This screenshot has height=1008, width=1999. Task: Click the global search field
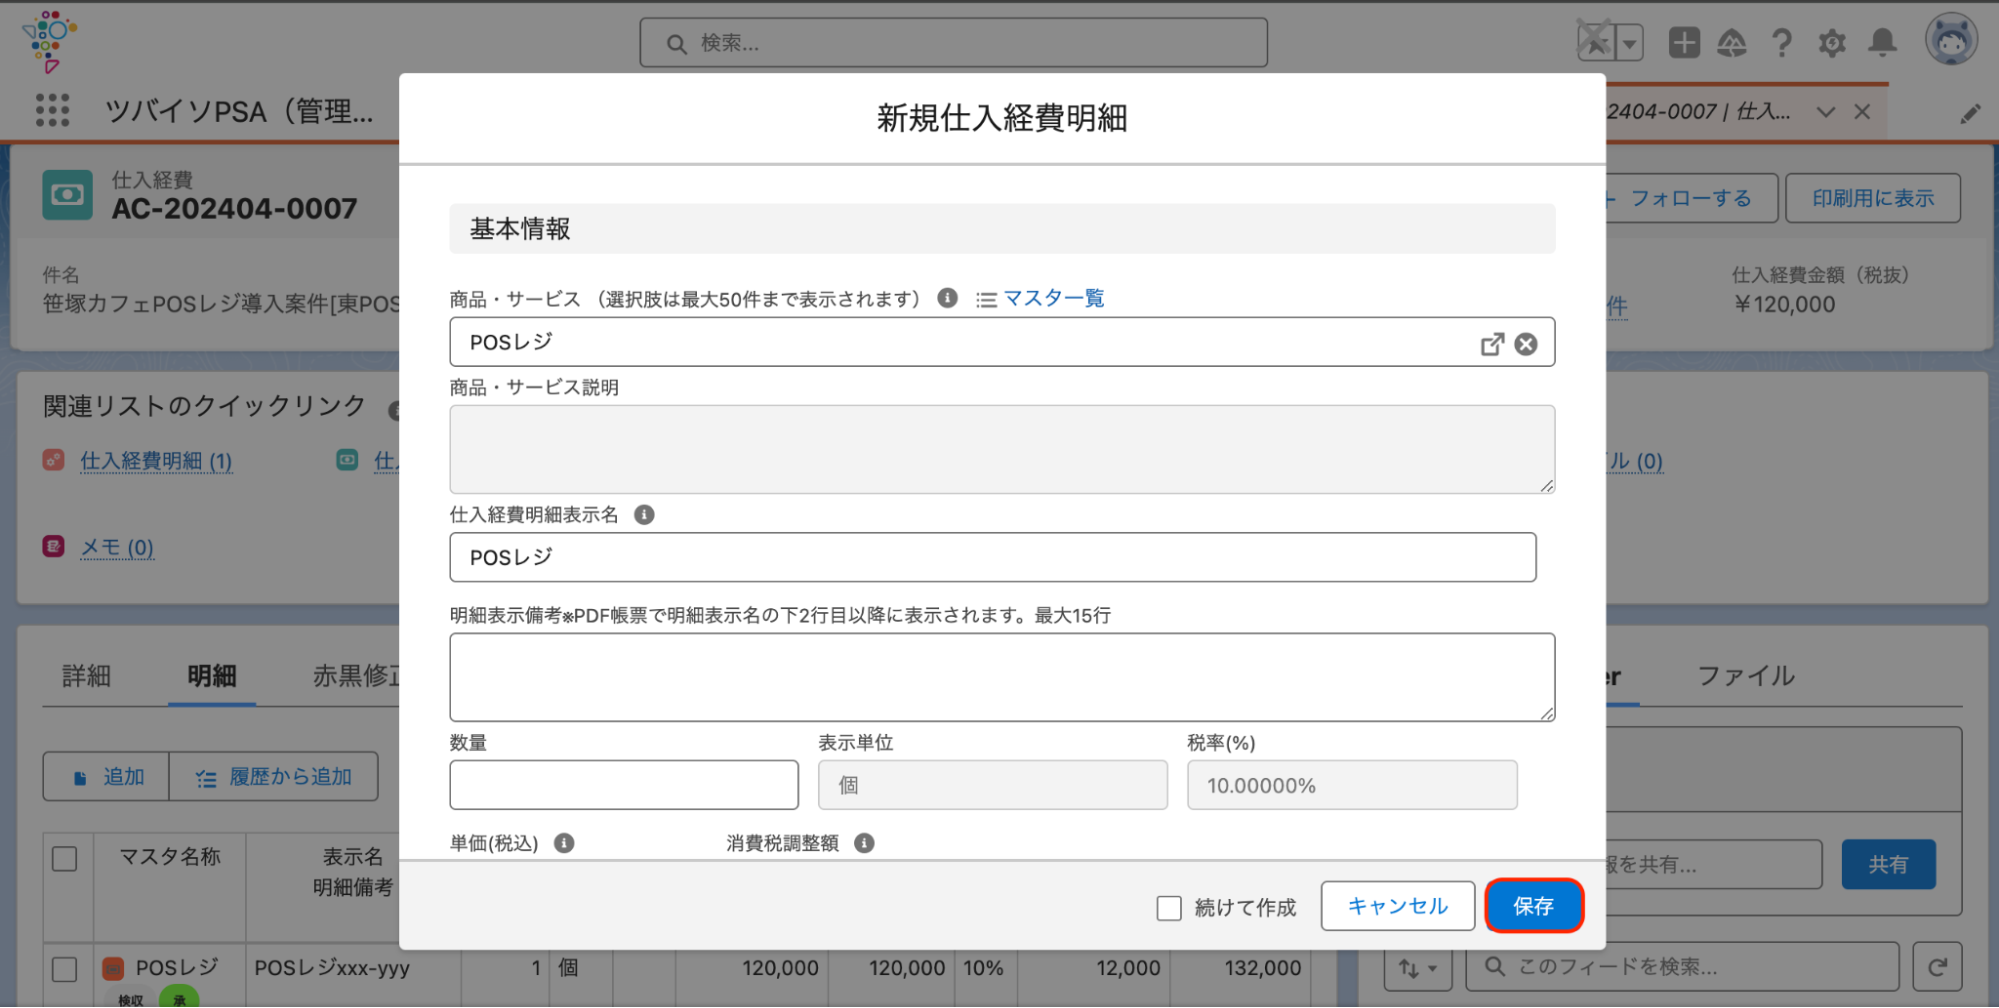click(x=953, y=43)
